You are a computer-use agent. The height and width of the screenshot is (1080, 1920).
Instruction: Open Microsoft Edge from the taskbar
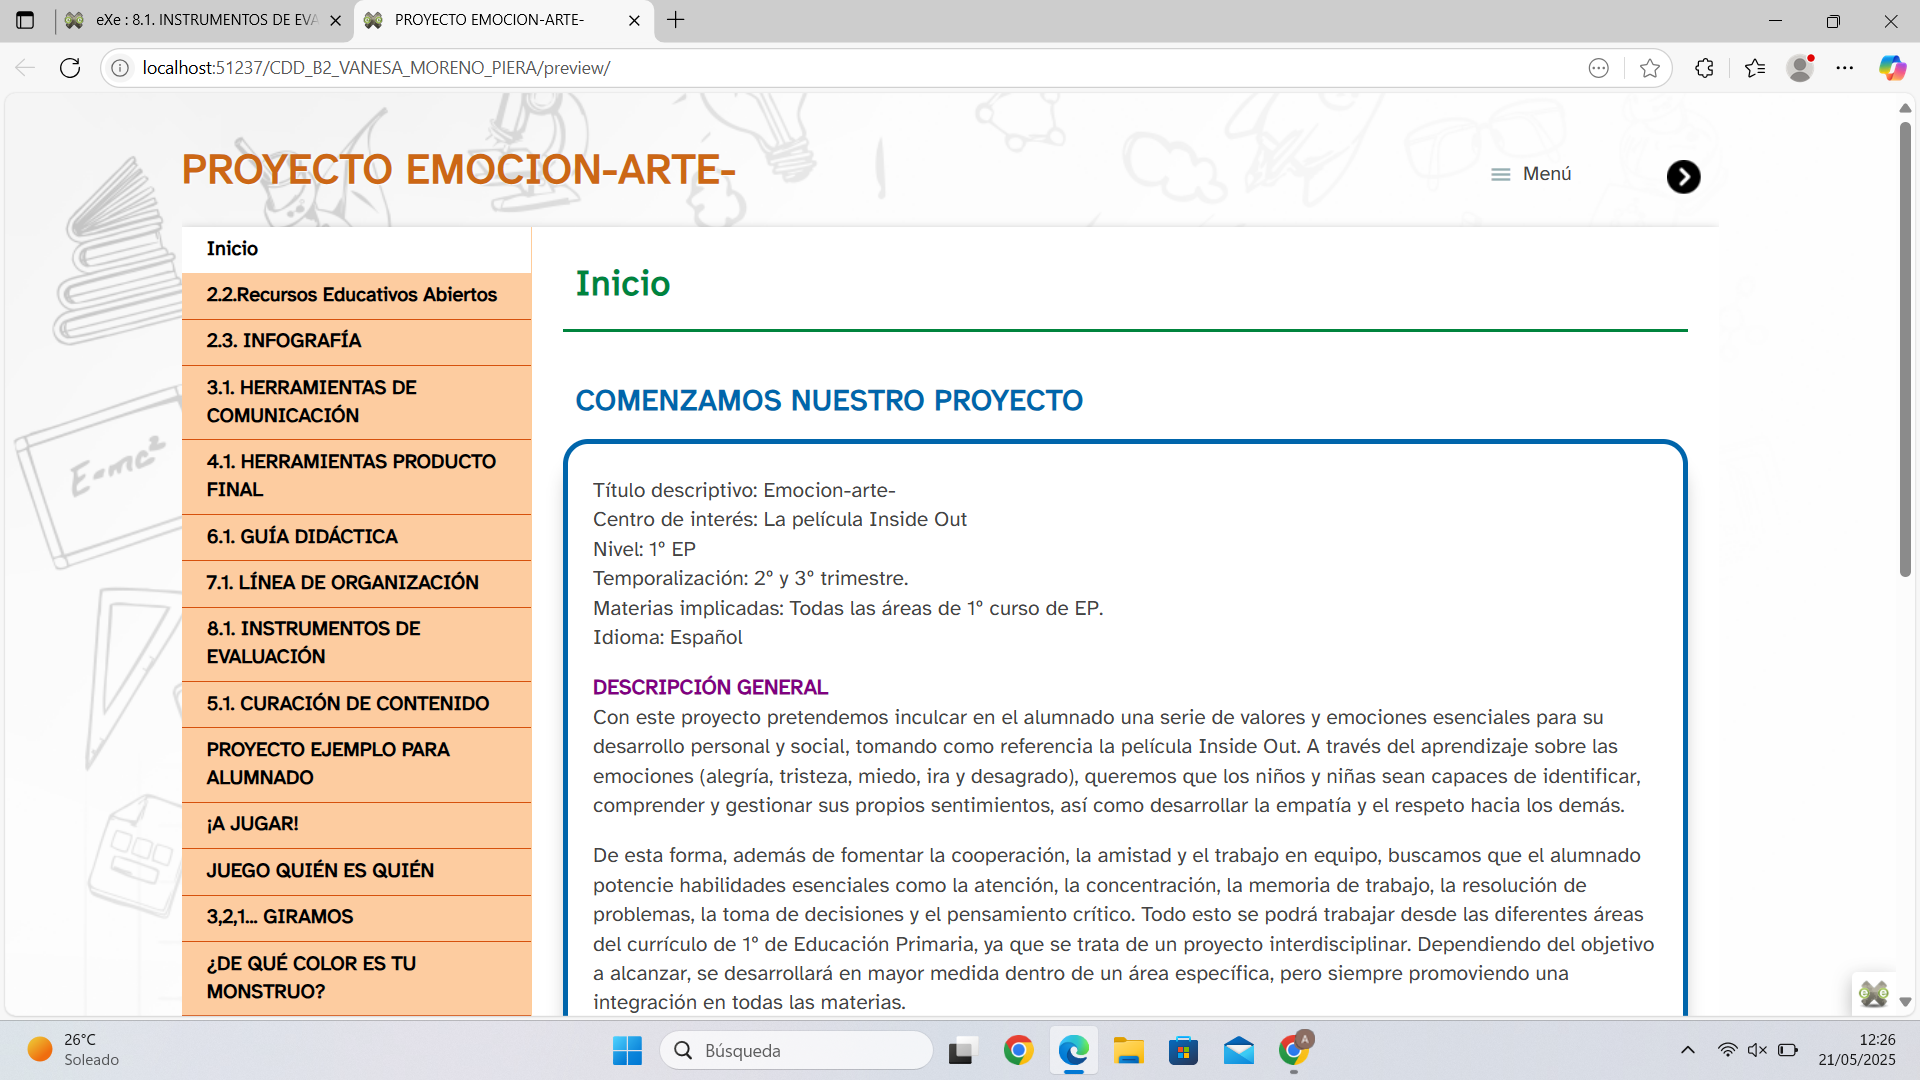(1074, 1051)
